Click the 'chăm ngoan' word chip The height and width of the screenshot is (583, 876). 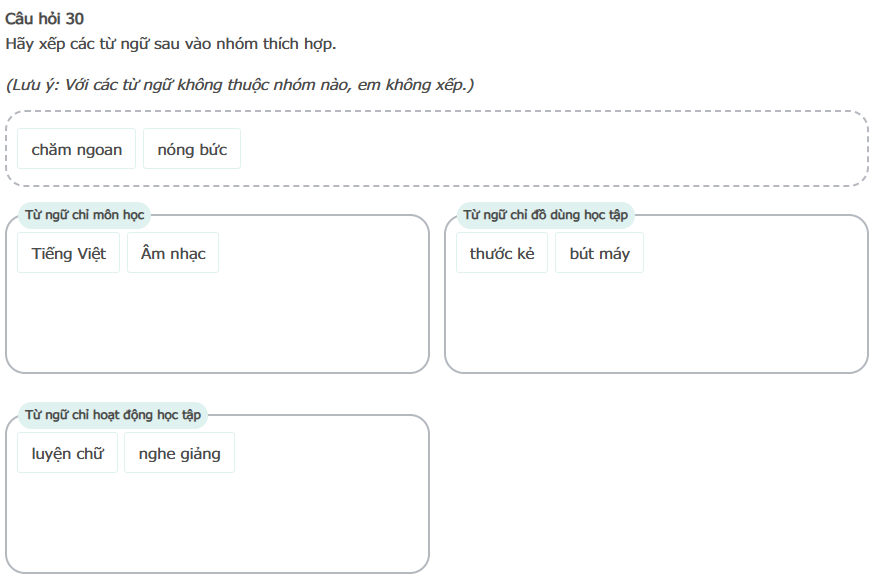pos(77,150)
